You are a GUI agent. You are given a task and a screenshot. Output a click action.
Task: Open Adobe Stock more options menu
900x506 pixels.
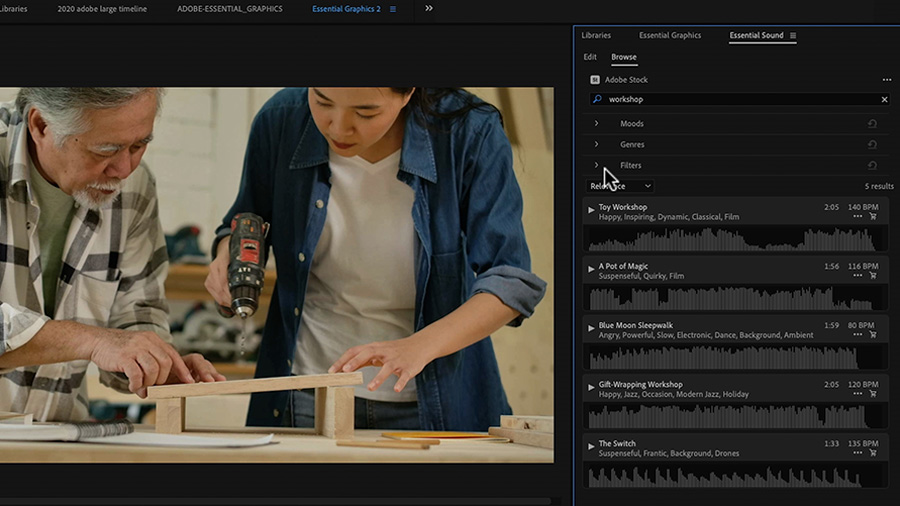pos(886,80)
